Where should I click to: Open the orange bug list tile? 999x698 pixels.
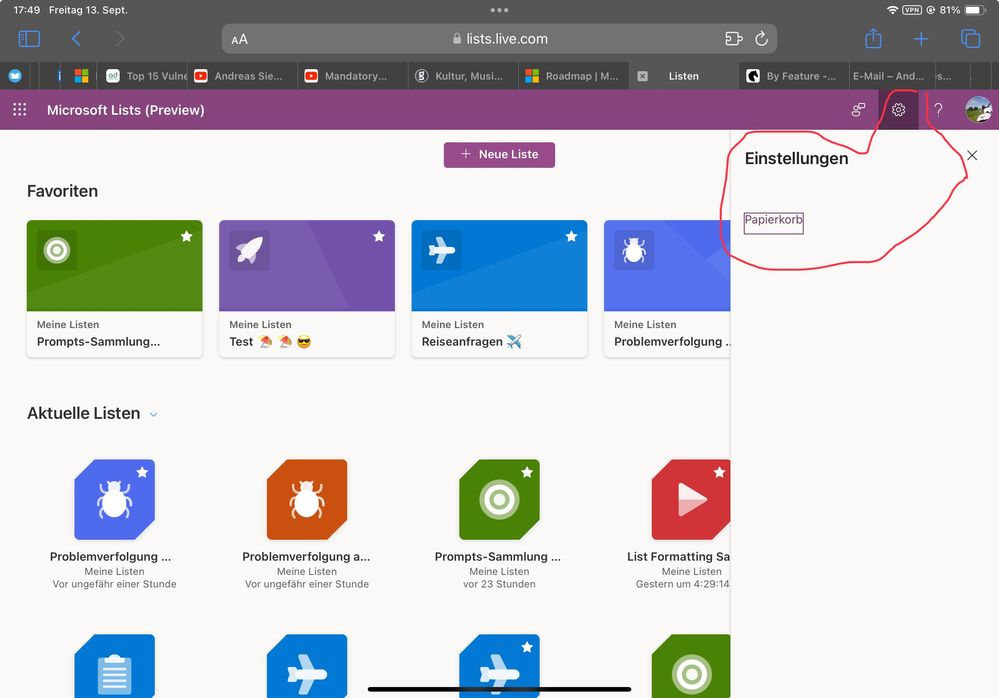pos(307,499)
